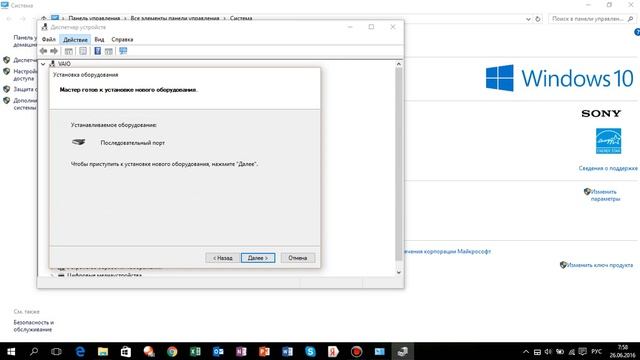Screen dimensions: 640x360
Task: Launch Outlook from taskbar
Action: click(x=218, y=351)
